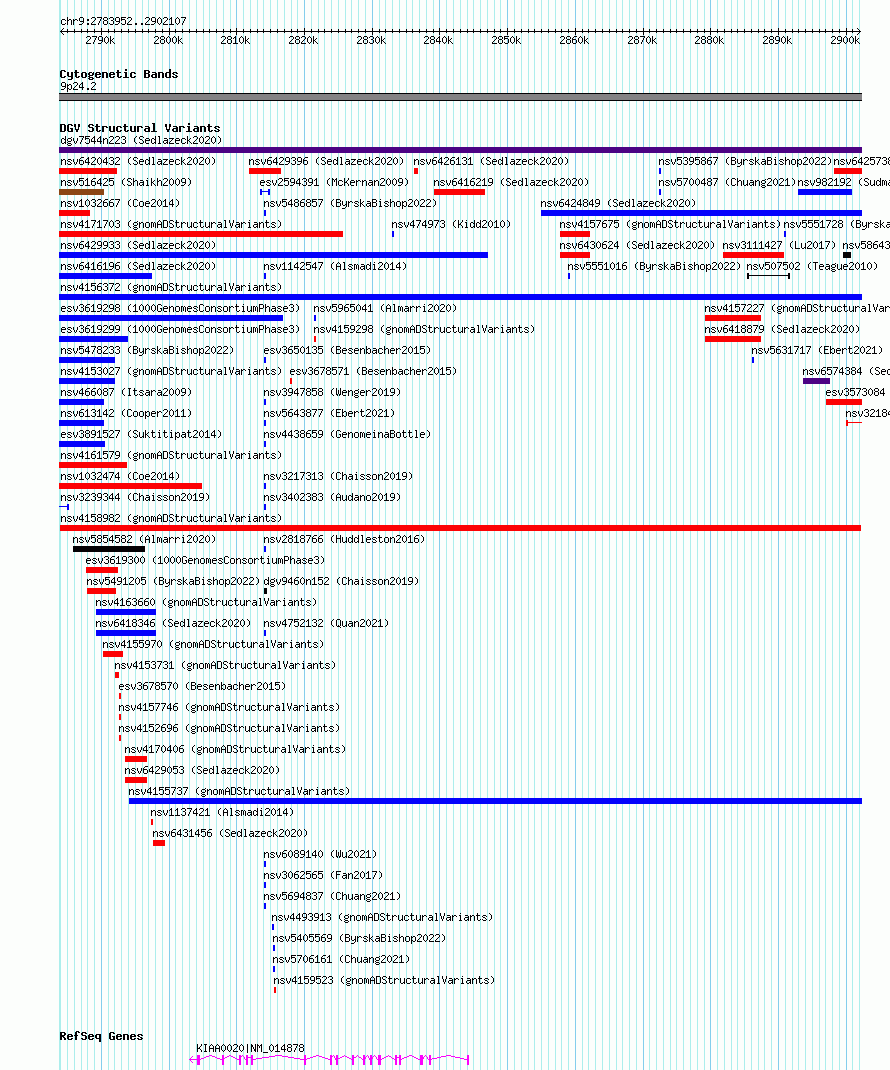The image size is (890, 1070).
Task: Click nsv466087 (Itsara2009) label
Action: pyautogui.click(x=126, y=392)
